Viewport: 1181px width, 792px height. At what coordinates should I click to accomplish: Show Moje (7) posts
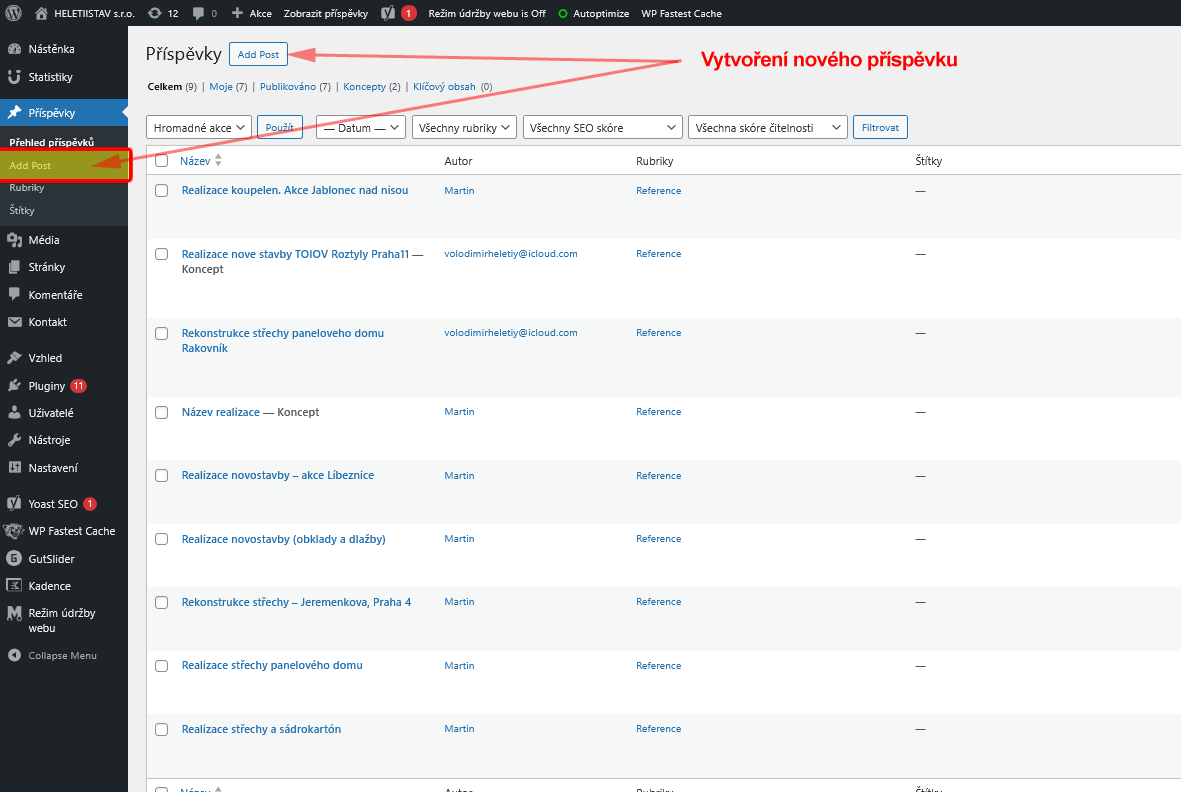pyautogui.click(x=228, y=87)
